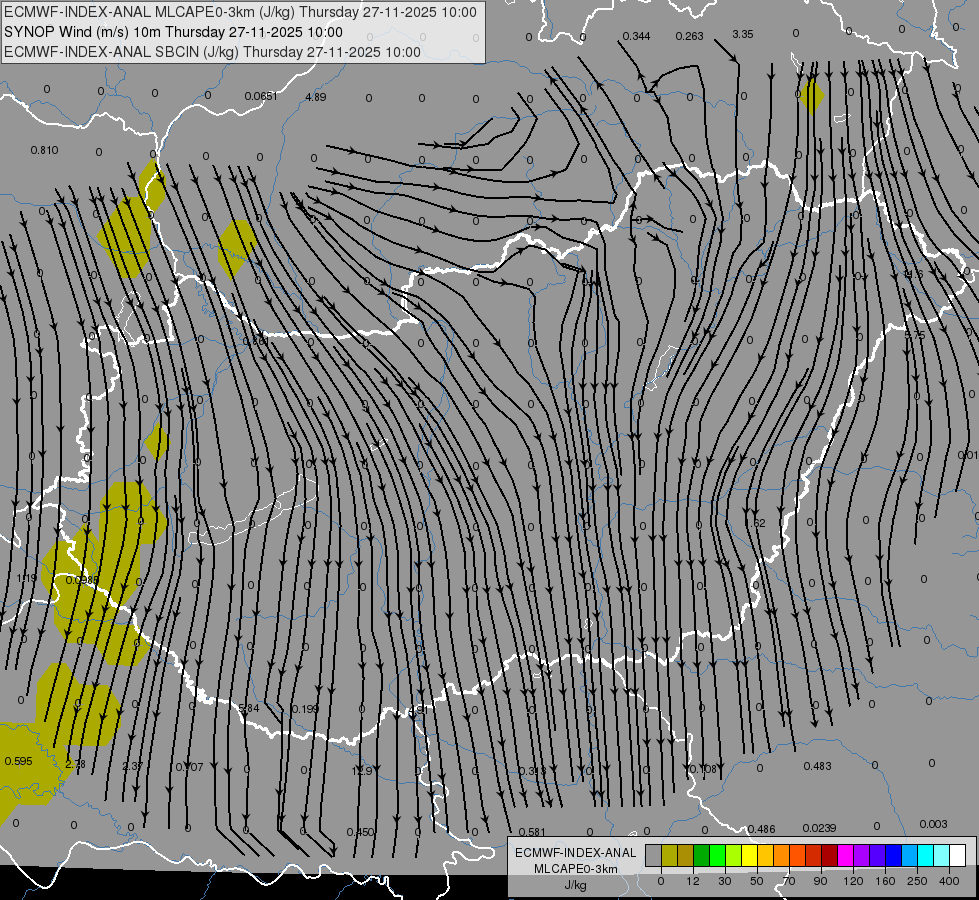Select the map value 0.810

click(44, 150)
